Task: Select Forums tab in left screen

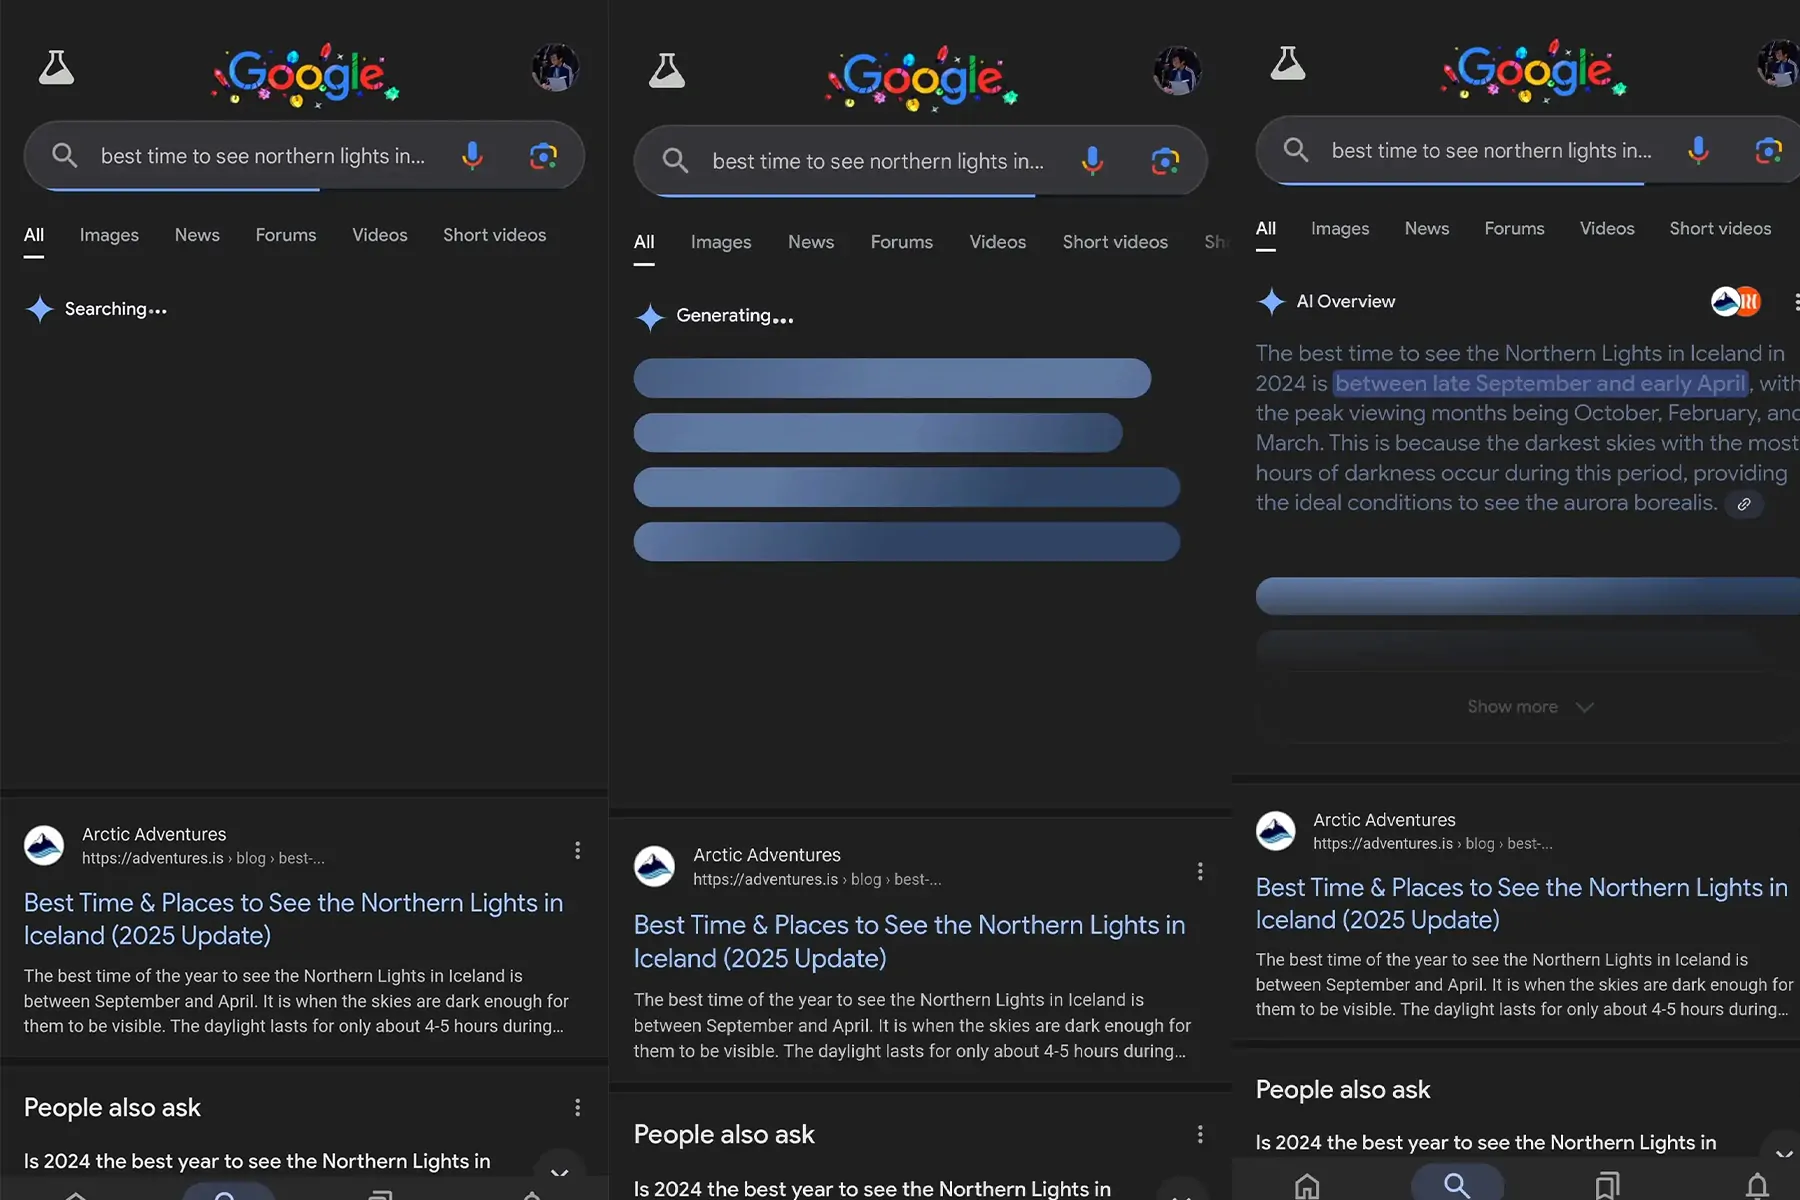Action: tap(285, 235)
